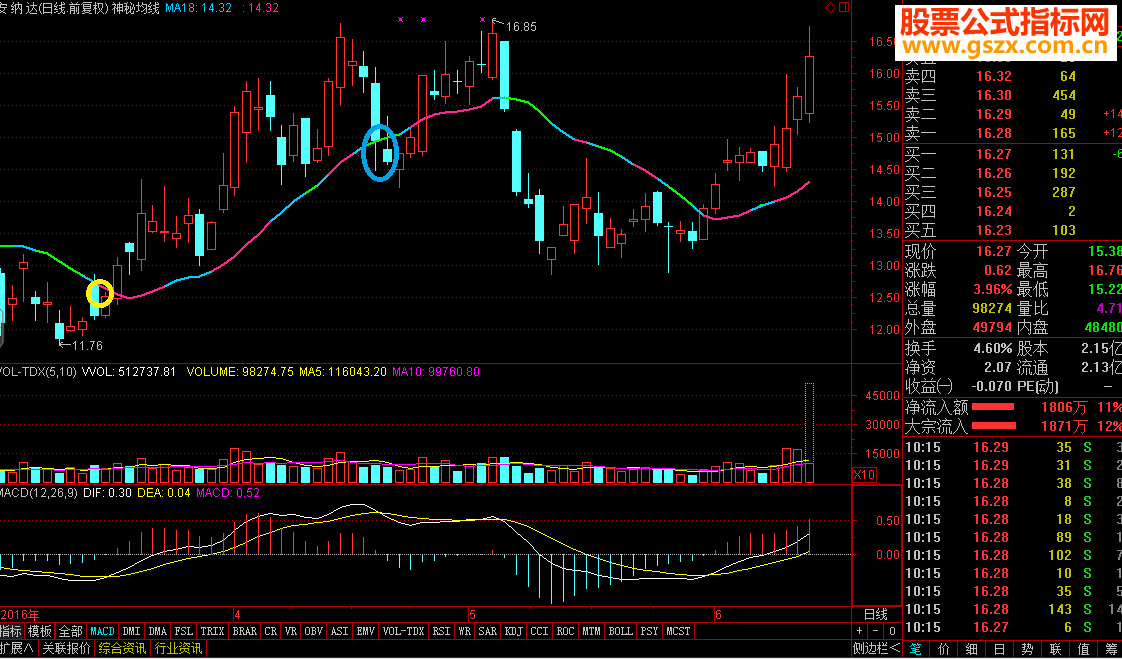Select the FSL indicator tab
1122x659 pixels.
click(x=184, y=632)
